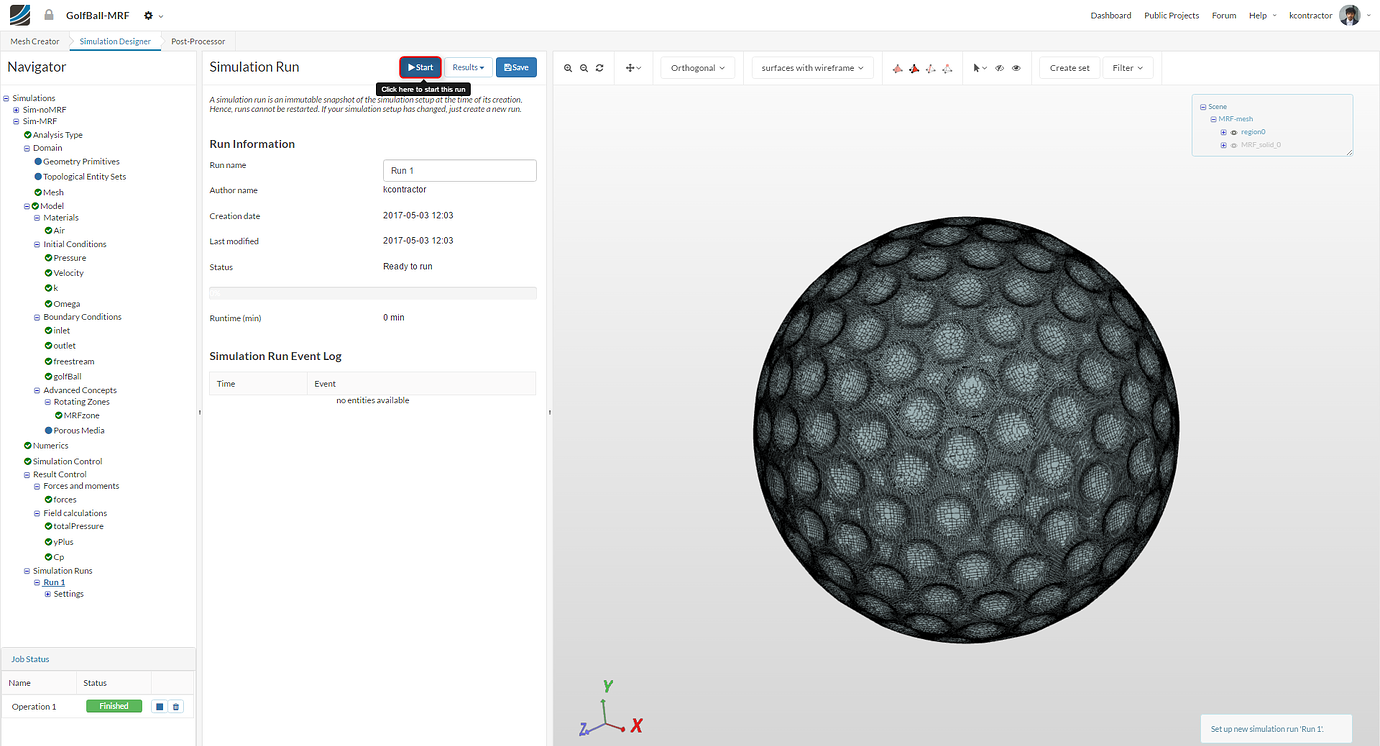1380x746 pixels.
Task: Toggle visibility of region0 in scene tree
Action: coord(1234,131)
